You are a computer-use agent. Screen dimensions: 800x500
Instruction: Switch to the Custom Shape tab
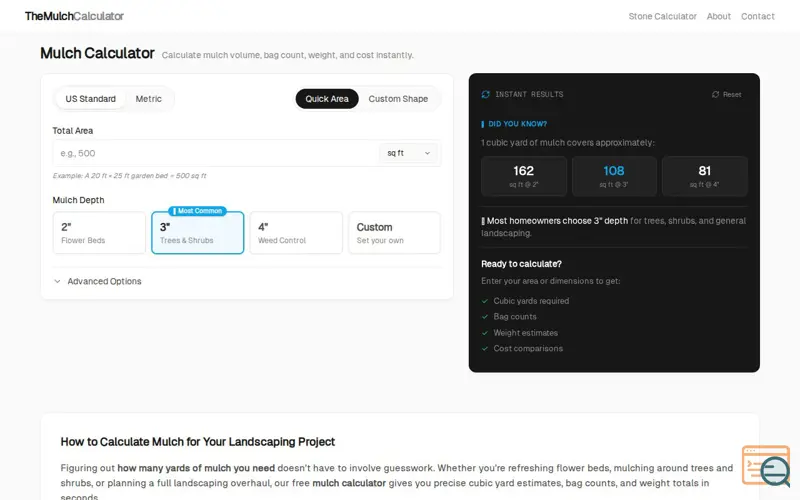[398, 99]
